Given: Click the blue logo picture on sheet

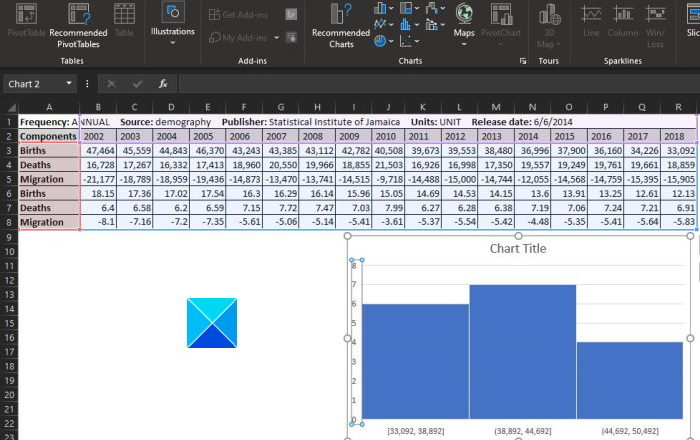Looking at the screenshot, I should [x=212, y=323].
